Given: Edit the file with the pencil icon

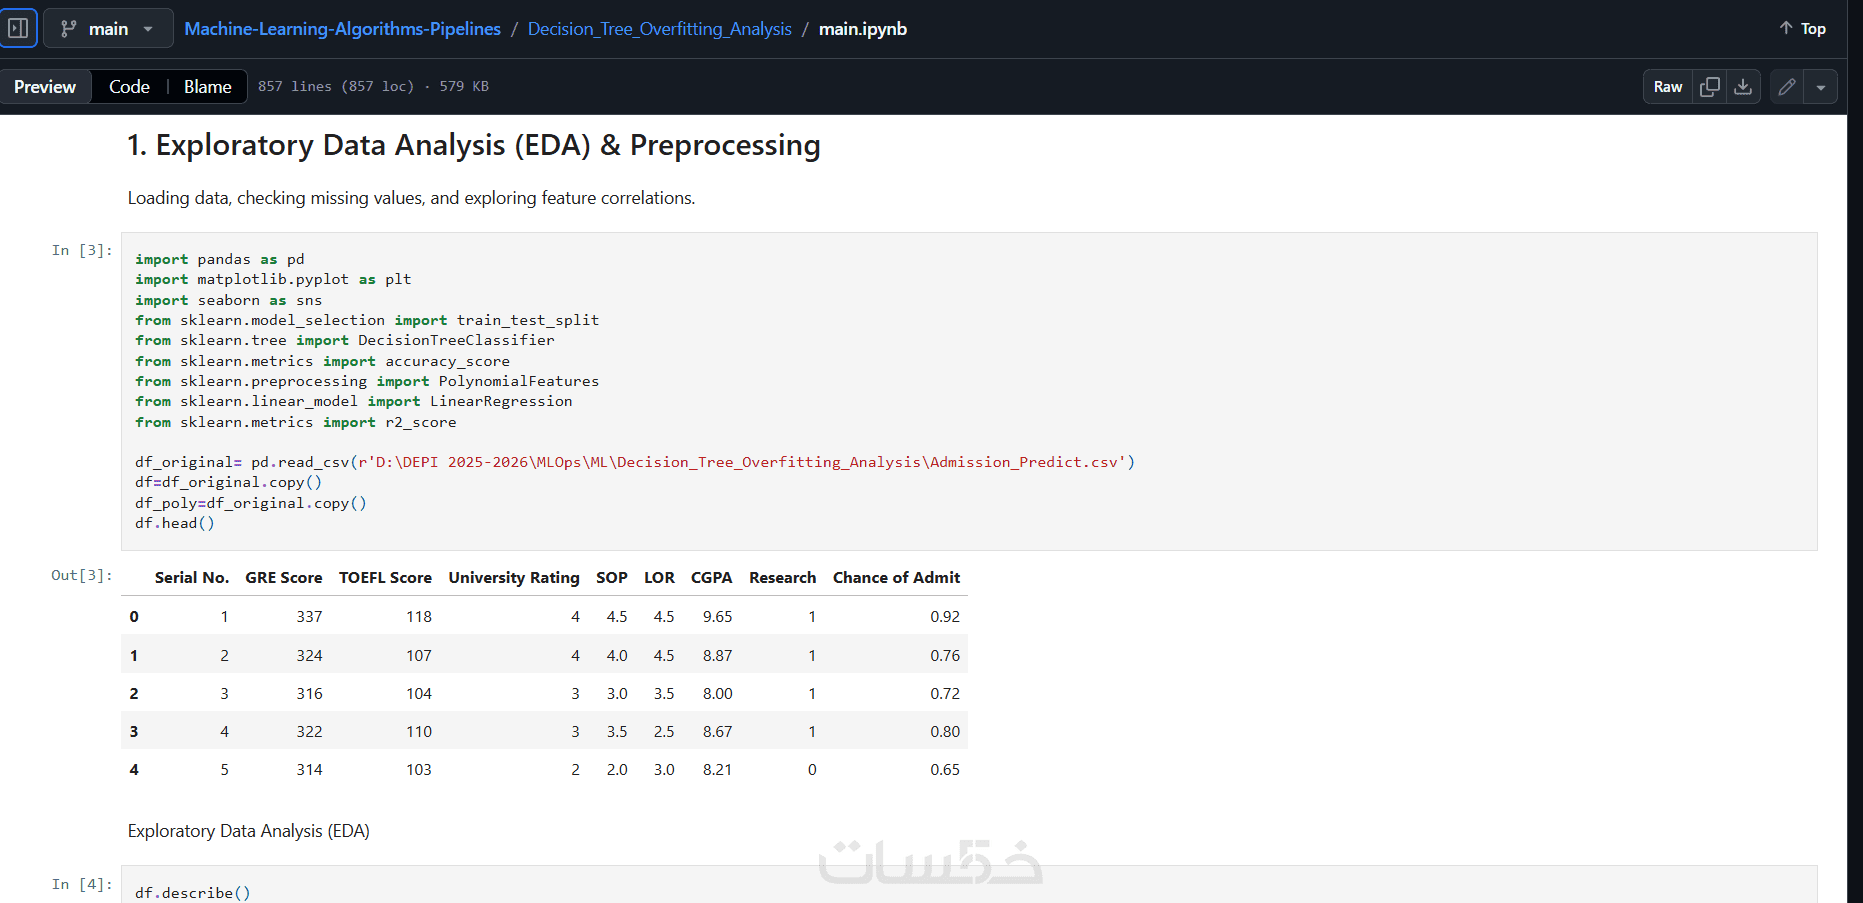Looking at the screenshot, I should click(1787, 87).
